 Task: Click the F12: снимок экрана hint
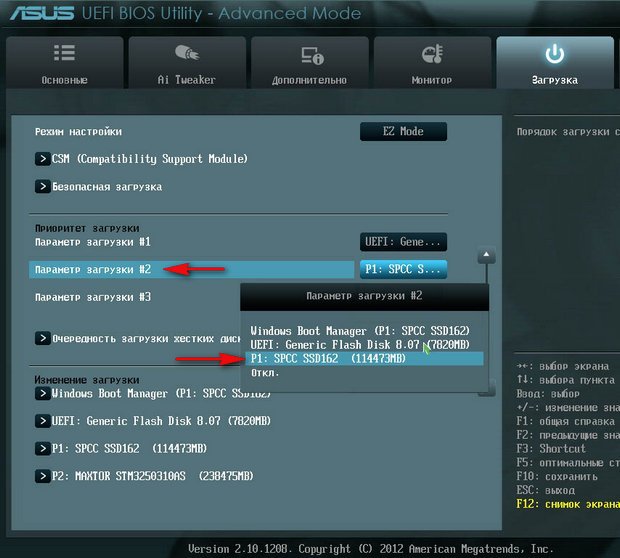pos(568,504)
